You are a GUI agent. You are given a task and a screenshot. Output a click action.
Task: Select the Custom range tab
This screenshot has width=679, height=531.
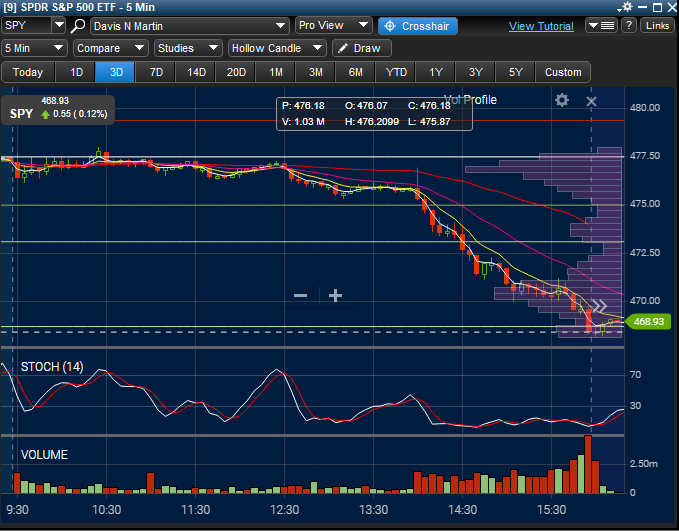click(x=563, y=72)
